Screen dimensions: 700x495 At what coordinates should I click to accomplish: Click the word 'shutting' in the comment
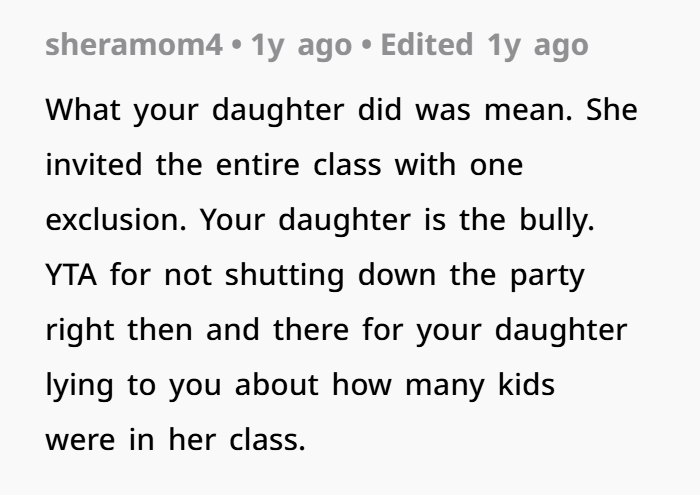tap(284, 275)
